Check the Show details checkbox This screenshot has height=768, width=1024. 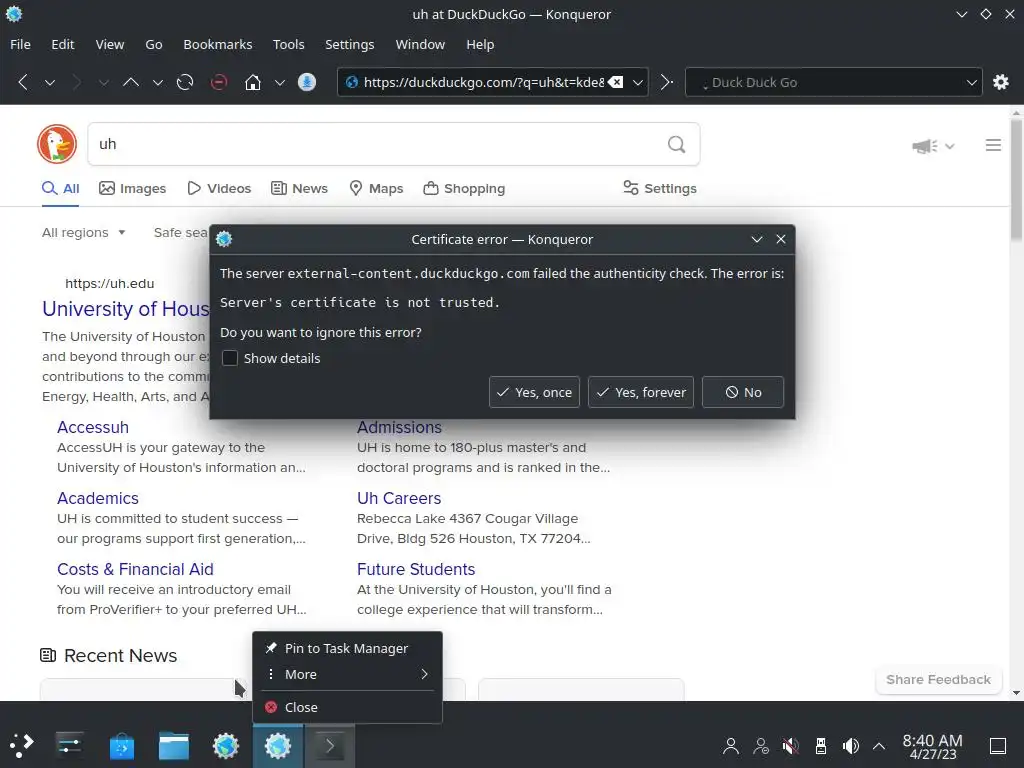click(230, 358)
